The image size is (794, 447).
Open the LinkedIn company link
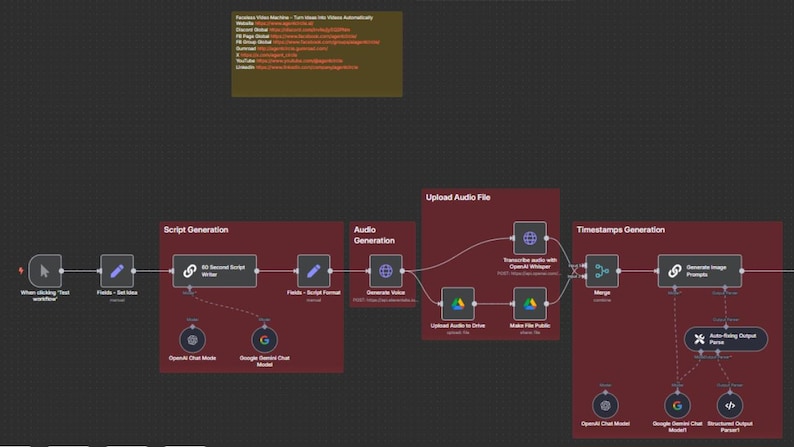coord(307,67)
